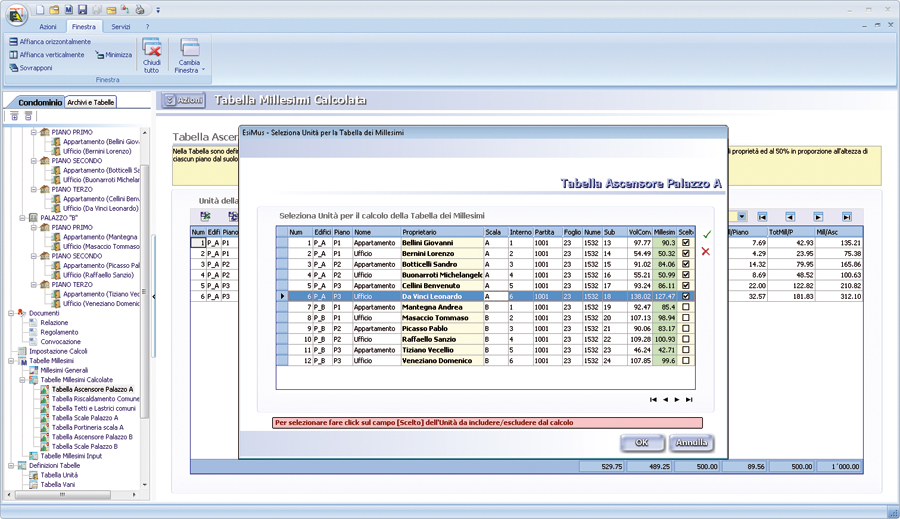Viewport: 900px width, 519px height.
Task: Switch to the Archivi e Tabelle tab
Action: [x=91, y=102]
